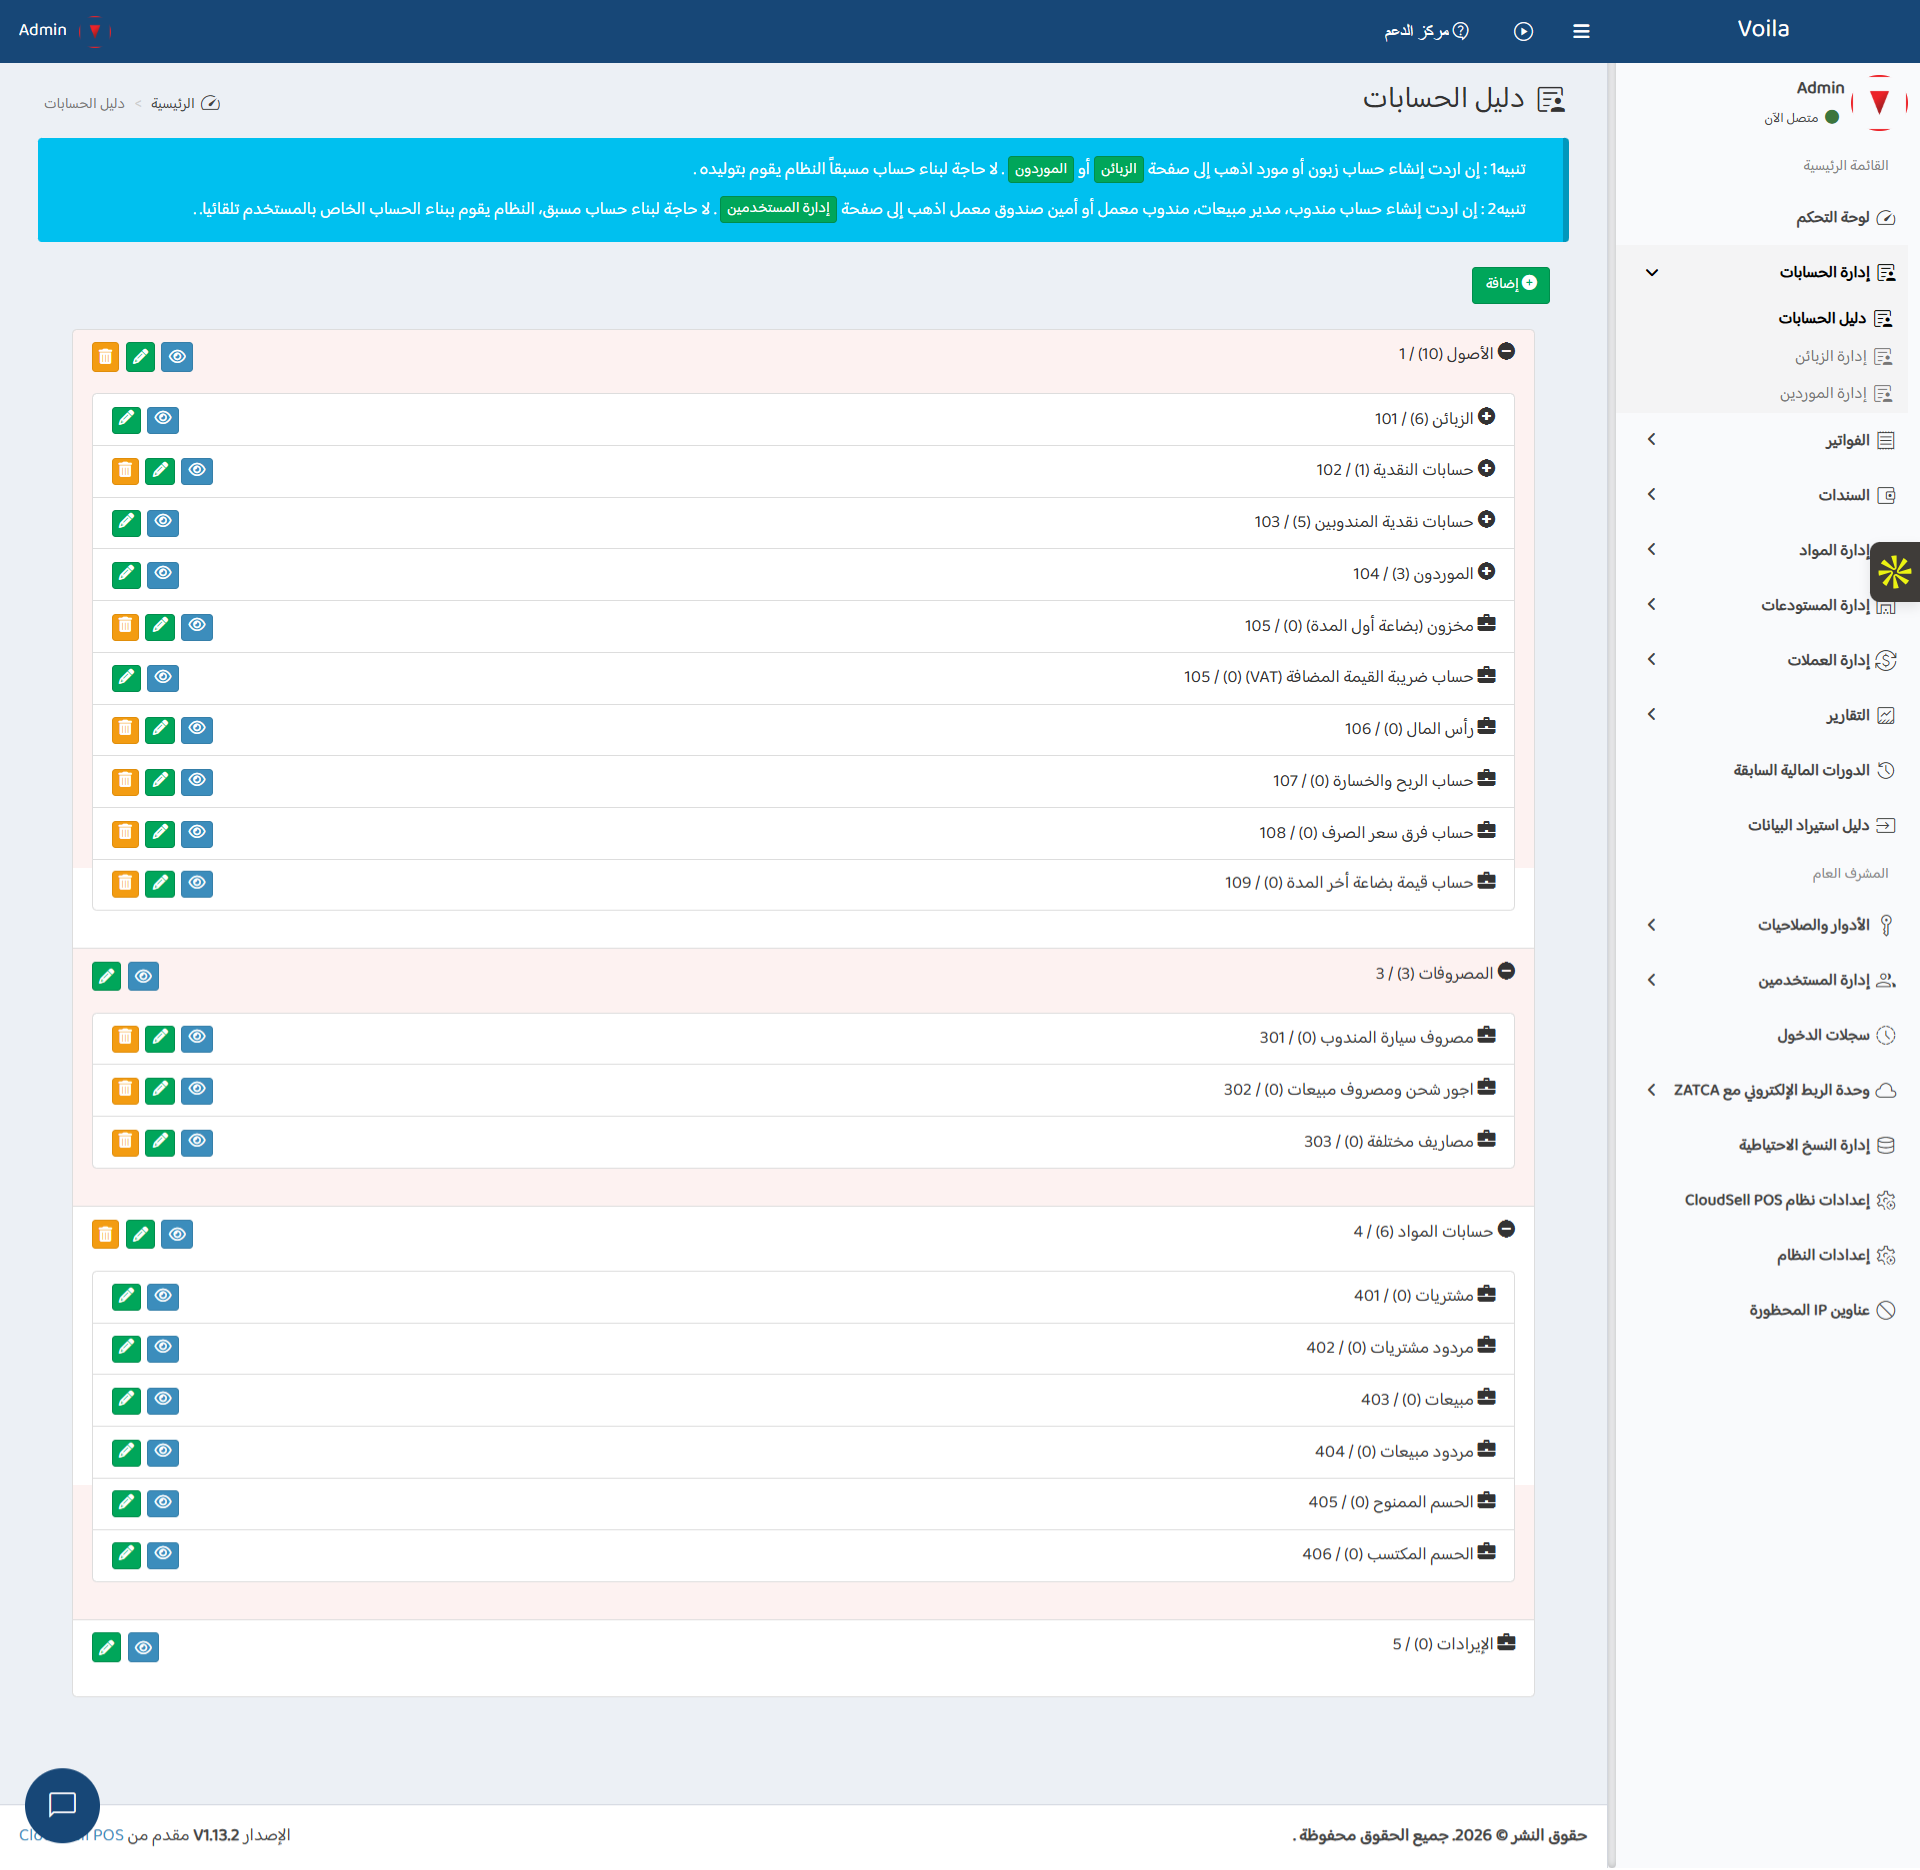This screenshot has height=1870, width=1920.
Task: Follow the الموردون link in notice
Action: (x=1040, y=169)
